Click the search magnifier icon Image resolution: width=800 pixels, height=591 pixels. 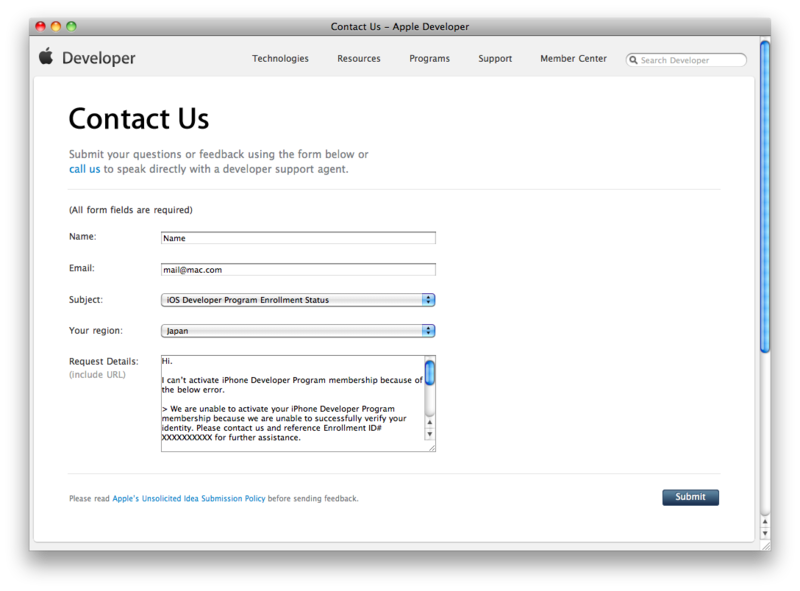(x=633, y=60)
